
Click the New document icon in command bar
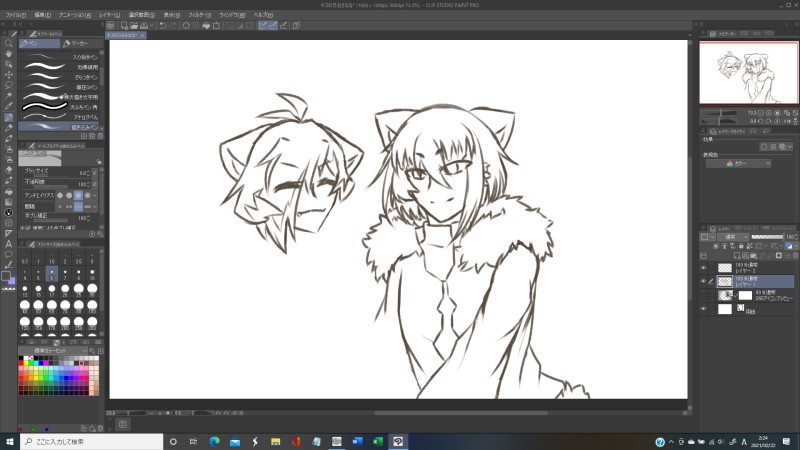tap(124, 25)
